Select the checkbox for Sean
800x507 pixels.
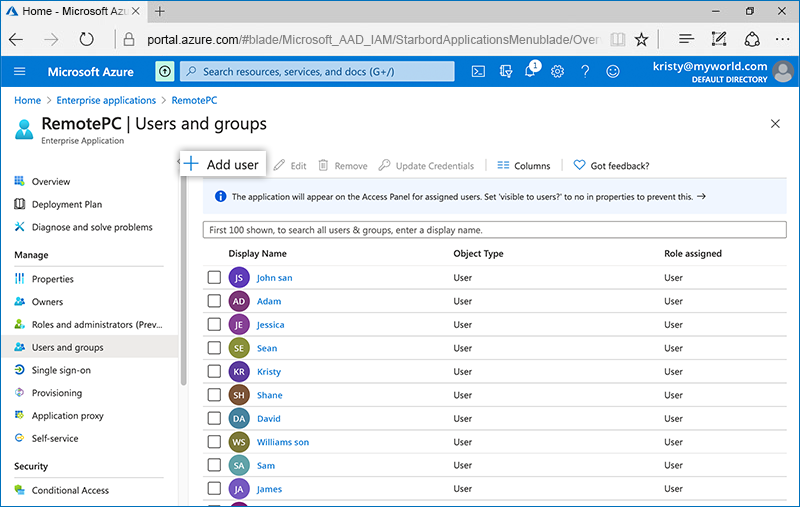pos(214,348)
